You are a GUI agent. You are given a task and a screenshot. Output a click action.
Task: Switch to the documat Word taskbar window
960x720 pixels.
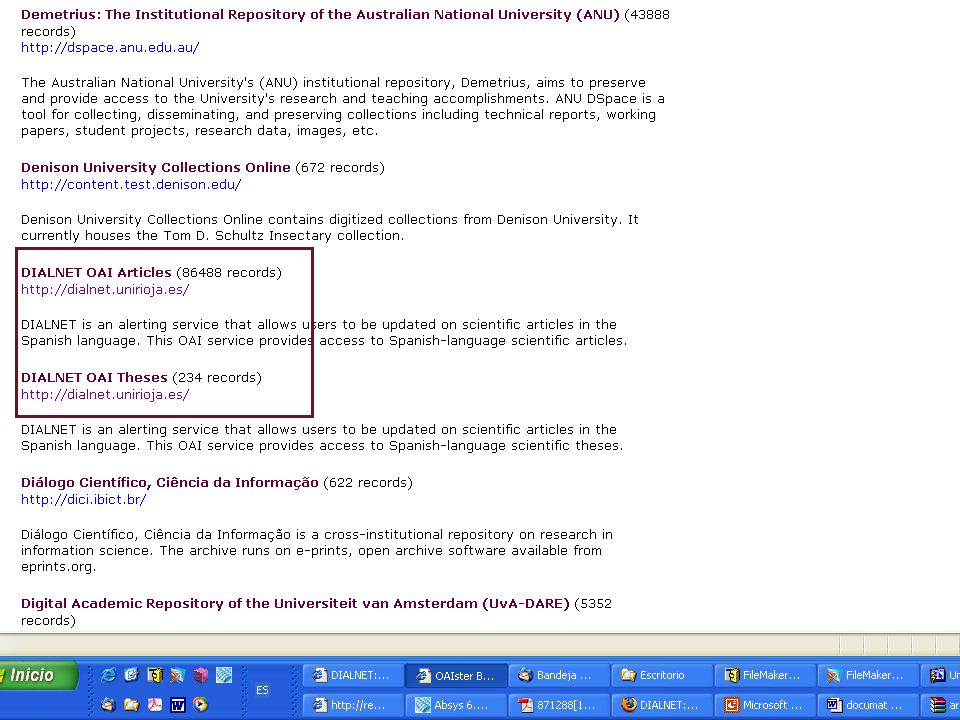[868, 705]
